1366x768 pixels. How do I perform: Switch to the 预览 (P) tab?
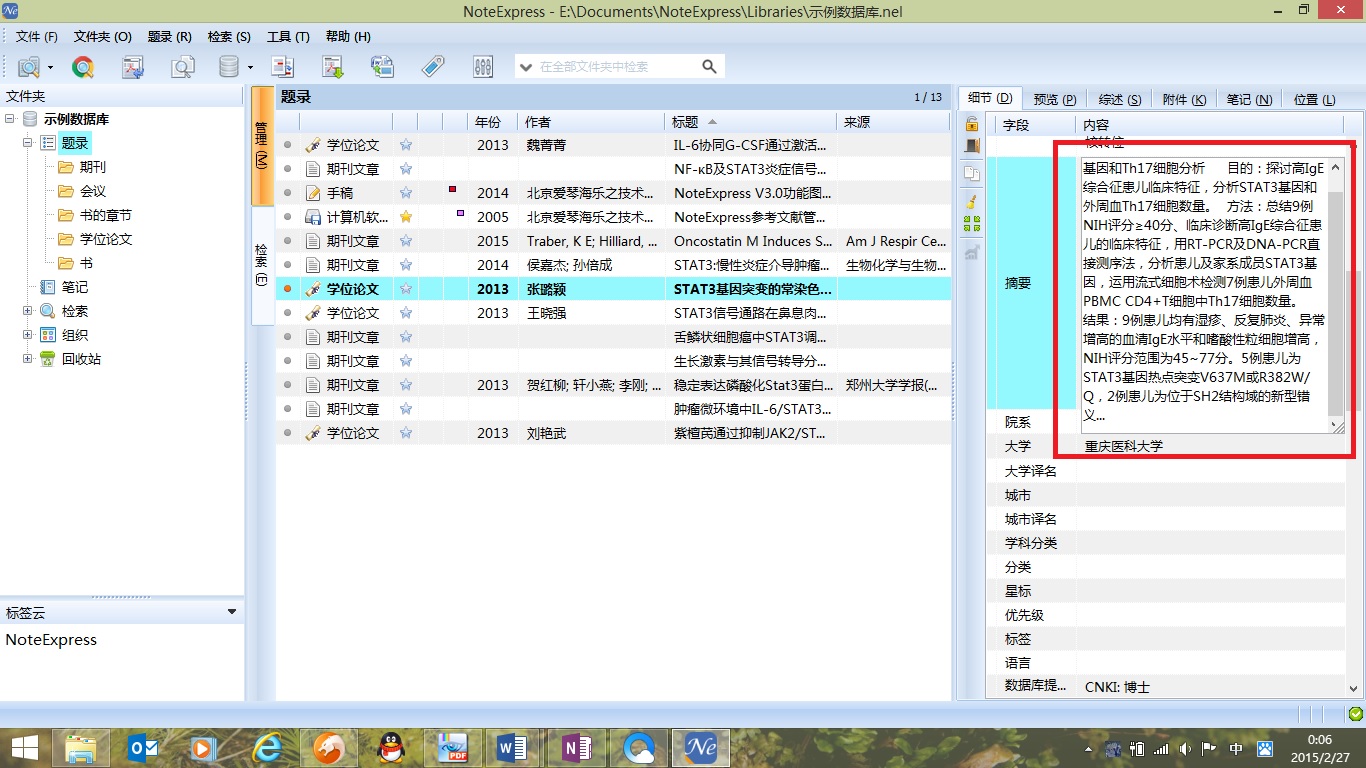click(1054, 99)
